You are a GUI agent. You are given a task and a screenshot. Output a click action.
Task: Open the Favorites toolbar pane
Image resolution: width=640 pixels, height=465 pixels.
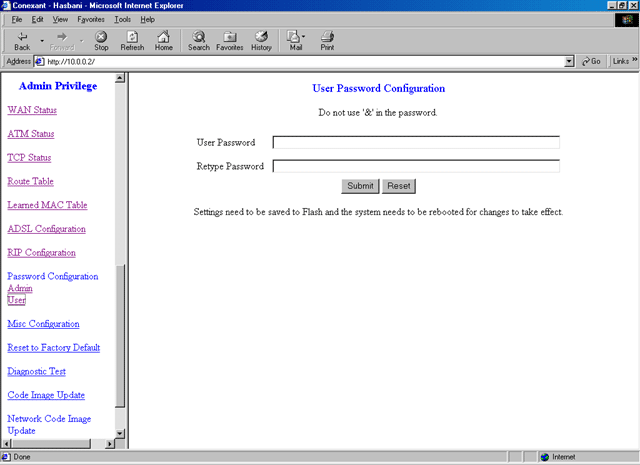coord(230,41)
